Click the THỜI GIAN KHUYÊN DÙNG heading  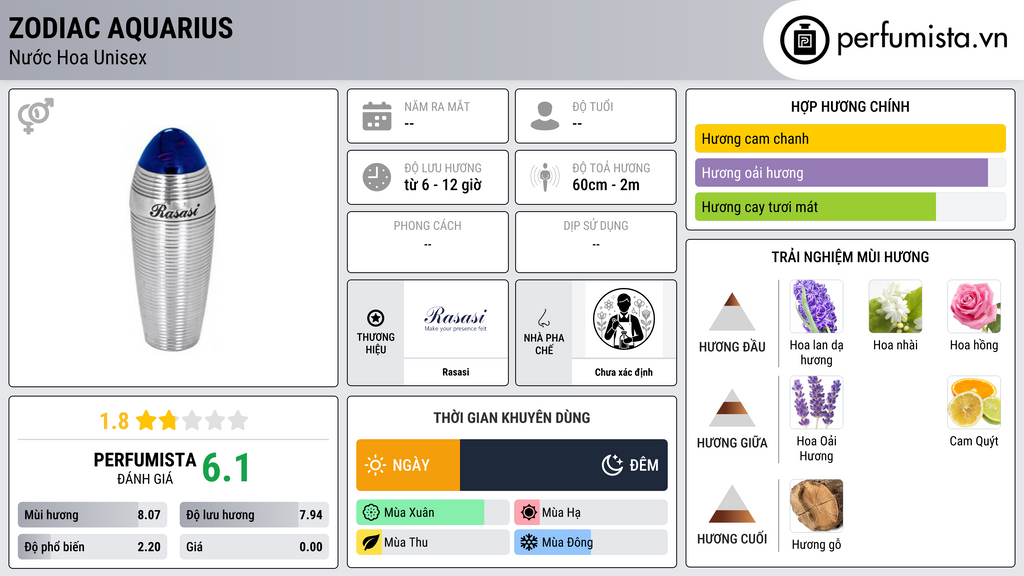[512, 418]
